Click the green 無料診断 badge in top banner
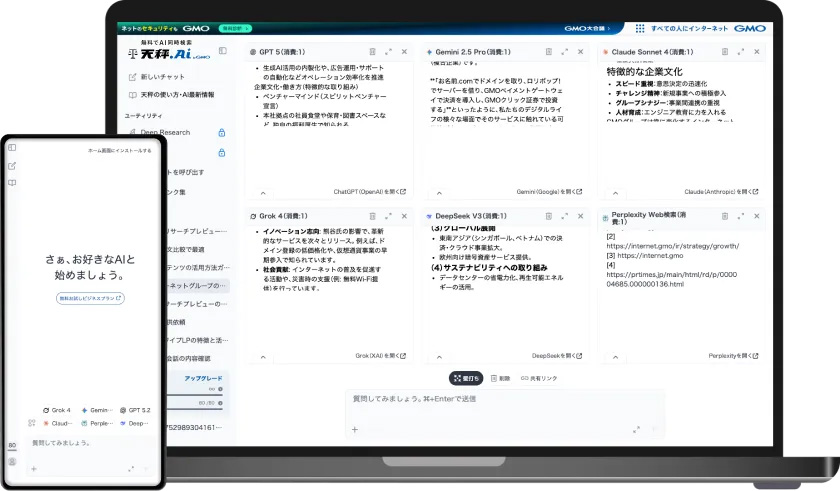 pos(235,28)
